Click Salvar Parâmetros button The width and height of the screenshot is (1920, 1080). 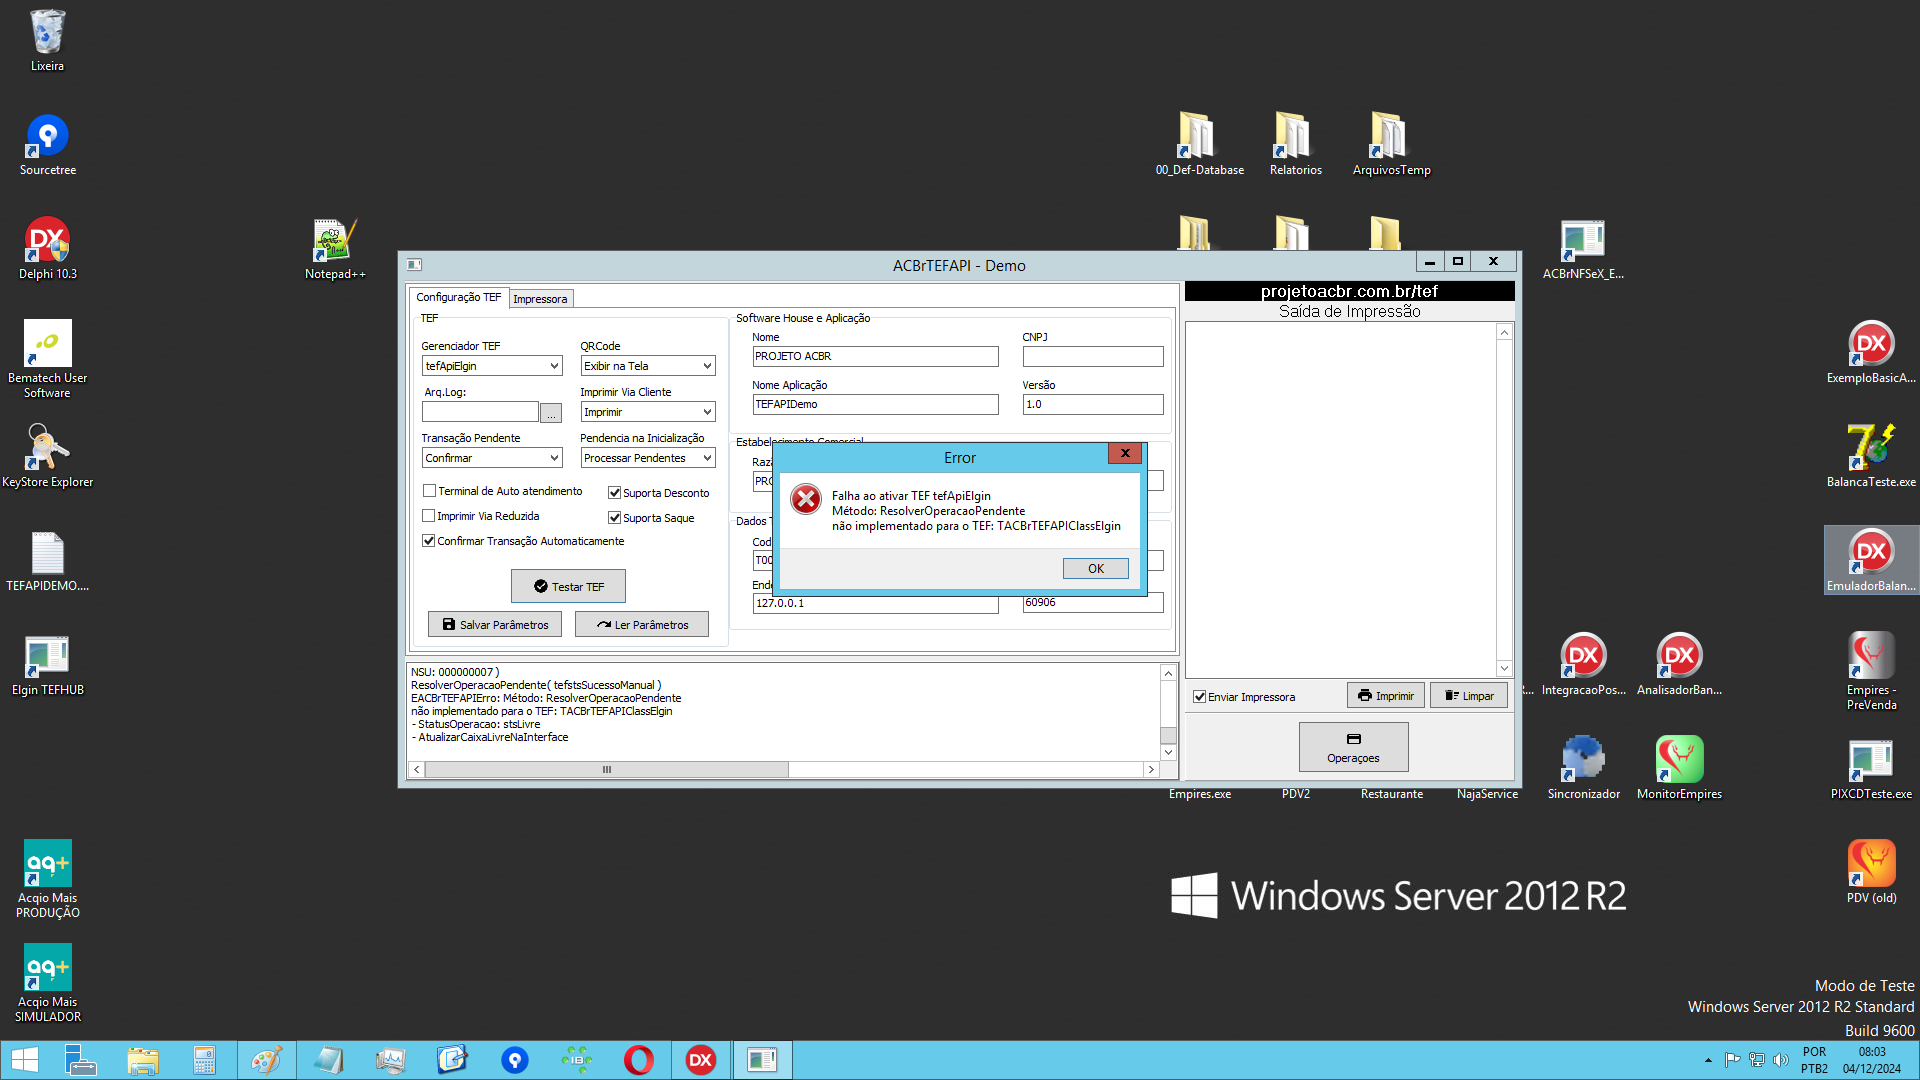[495, 624]
